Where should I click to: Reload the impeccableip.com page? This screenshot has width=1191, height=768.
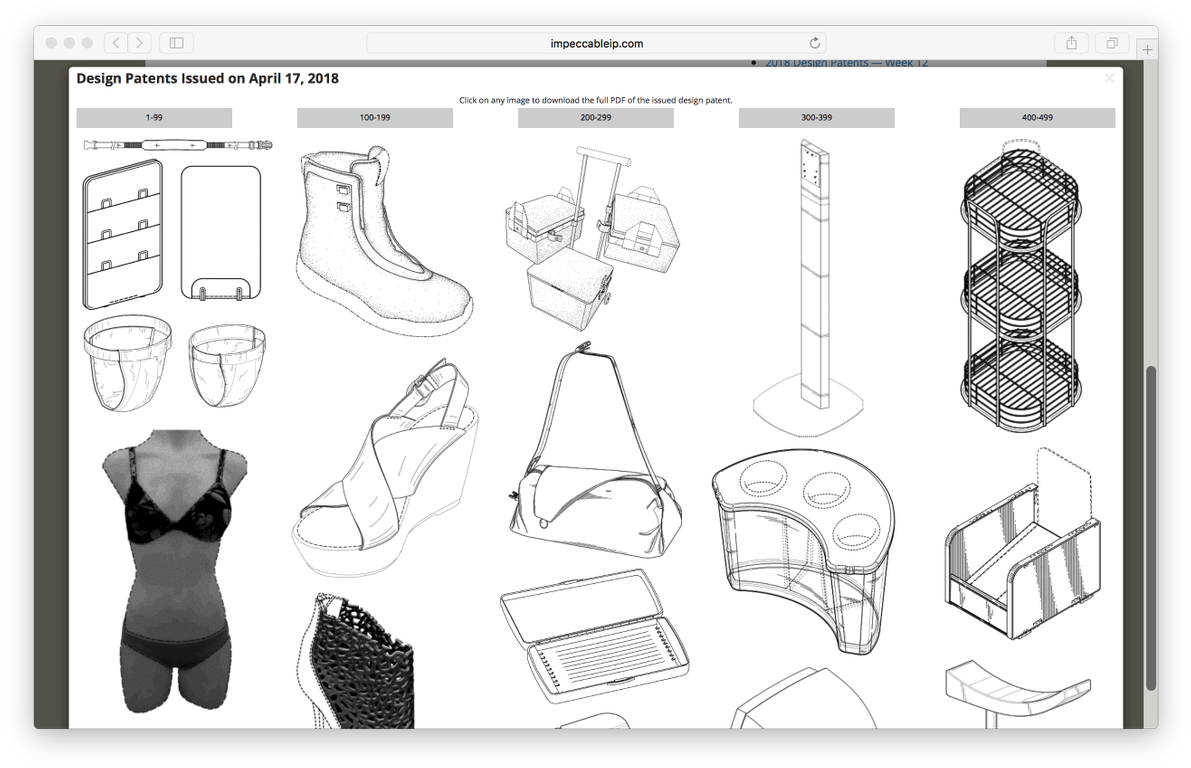click(x=814, y=43)
